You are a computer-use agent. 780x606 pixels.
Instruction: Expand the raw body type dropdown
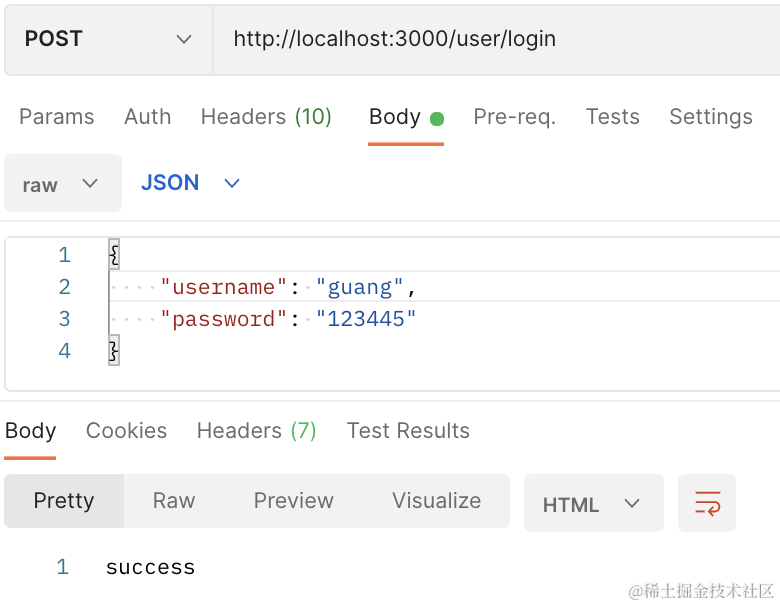(62, 184)
